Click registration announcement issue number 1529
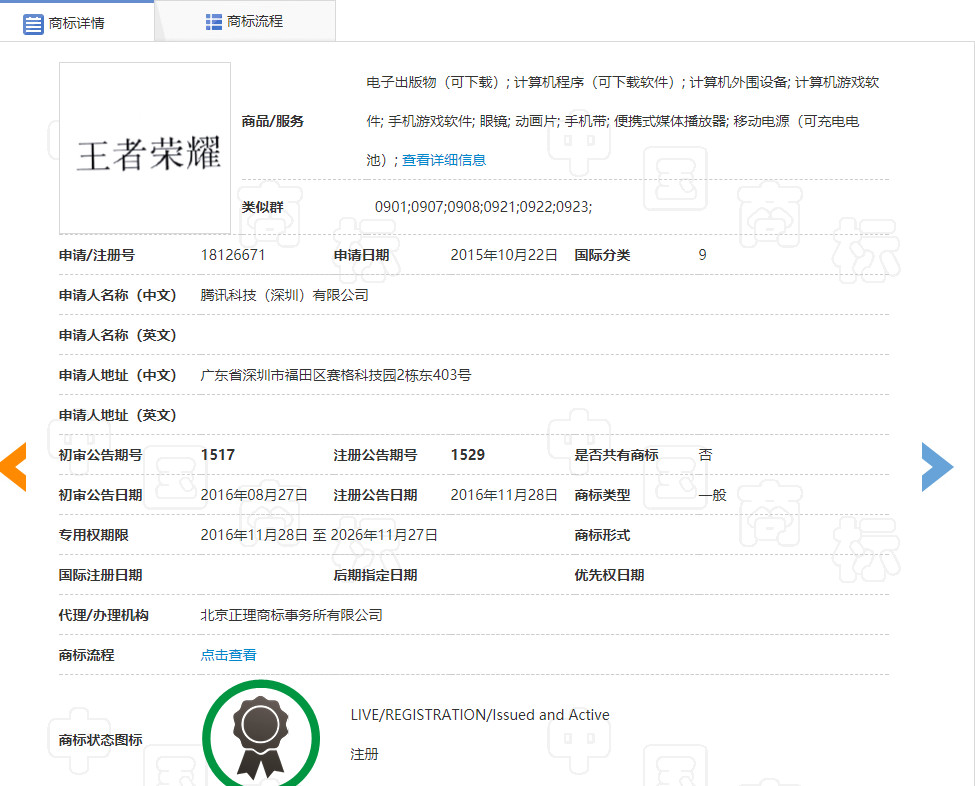Viewport: 975px width, 786px height. (x=467, y=455)
